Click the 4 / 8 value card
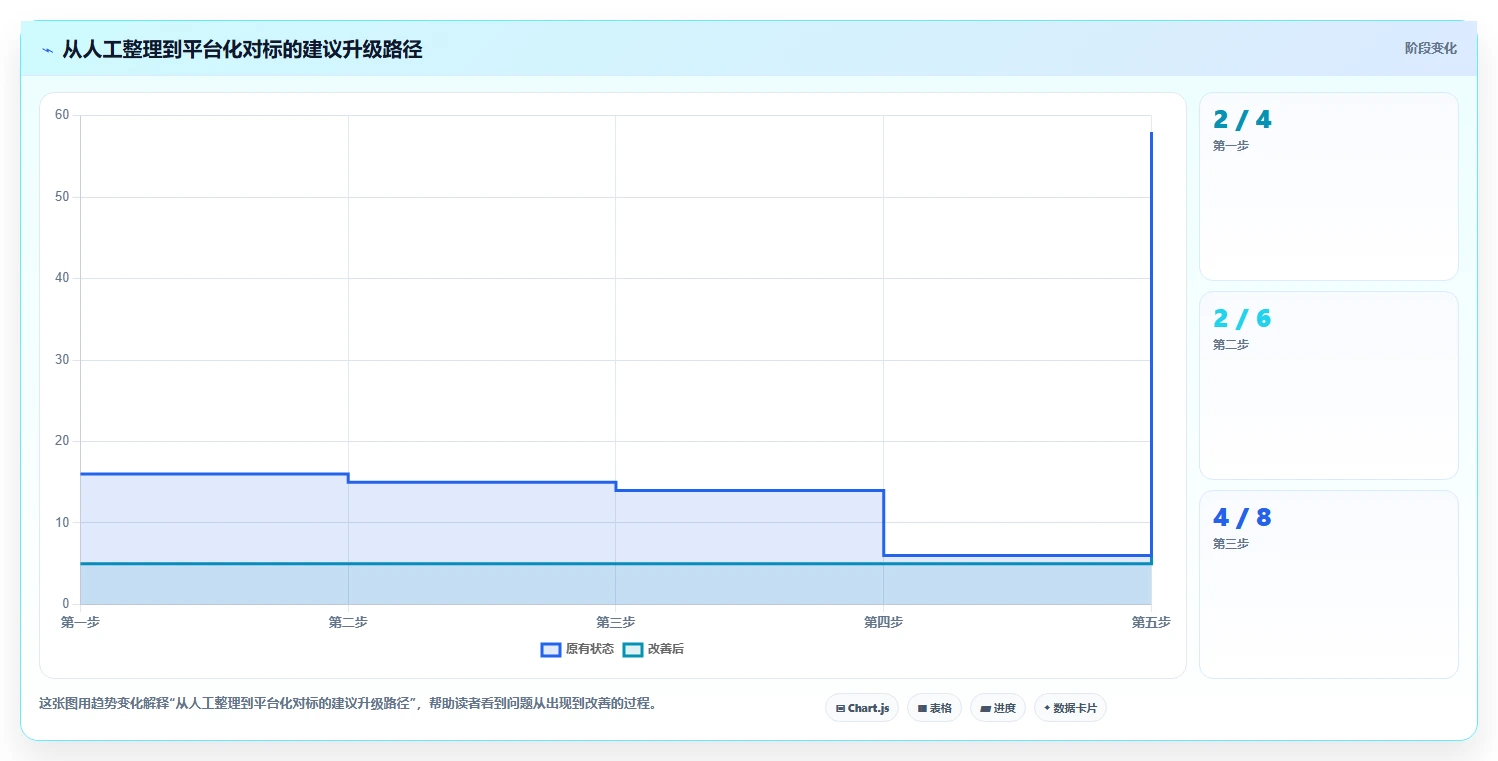 (x=1329, y=585)
